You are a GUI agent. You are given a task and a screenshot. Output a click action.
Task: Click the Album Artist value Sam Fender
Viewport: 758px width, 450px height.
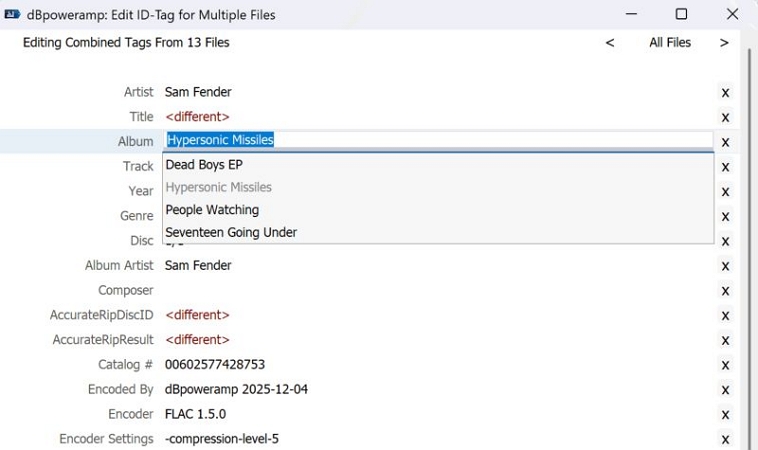pyautogui.click(x=198, y=265)
